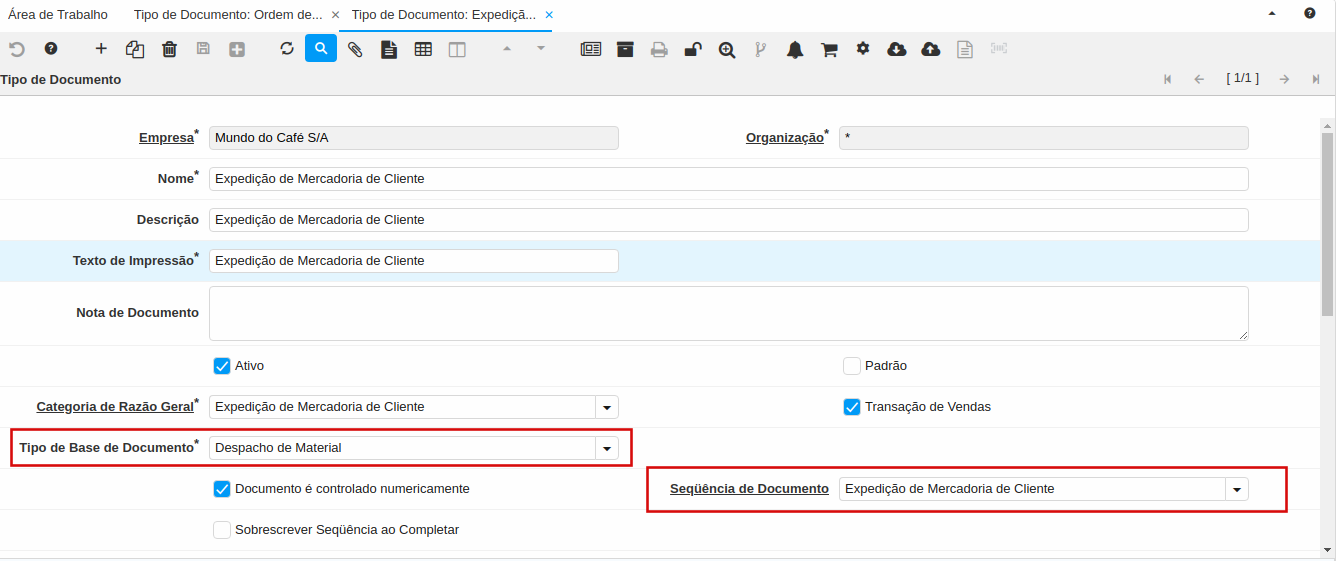Click the save and new icon
Image resolution: width=1336 pixels, height=561 pixels.
237,49
